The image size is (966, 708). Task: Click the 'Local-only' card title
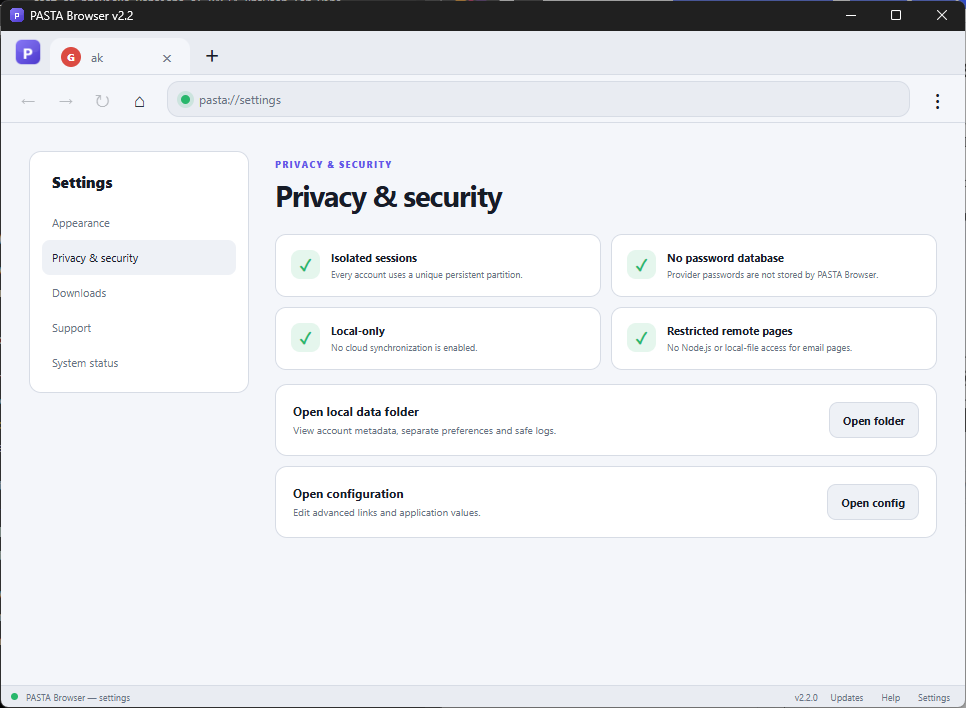(x=357, y=331)
